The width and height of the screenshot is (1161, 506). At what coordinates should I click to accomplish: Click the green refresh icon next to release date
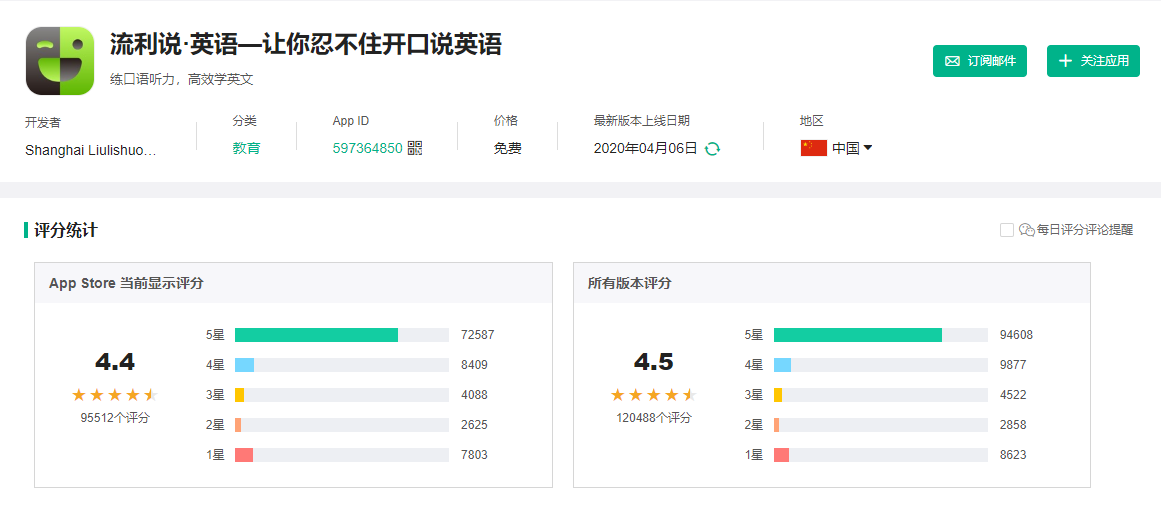(x=712, y=148)
